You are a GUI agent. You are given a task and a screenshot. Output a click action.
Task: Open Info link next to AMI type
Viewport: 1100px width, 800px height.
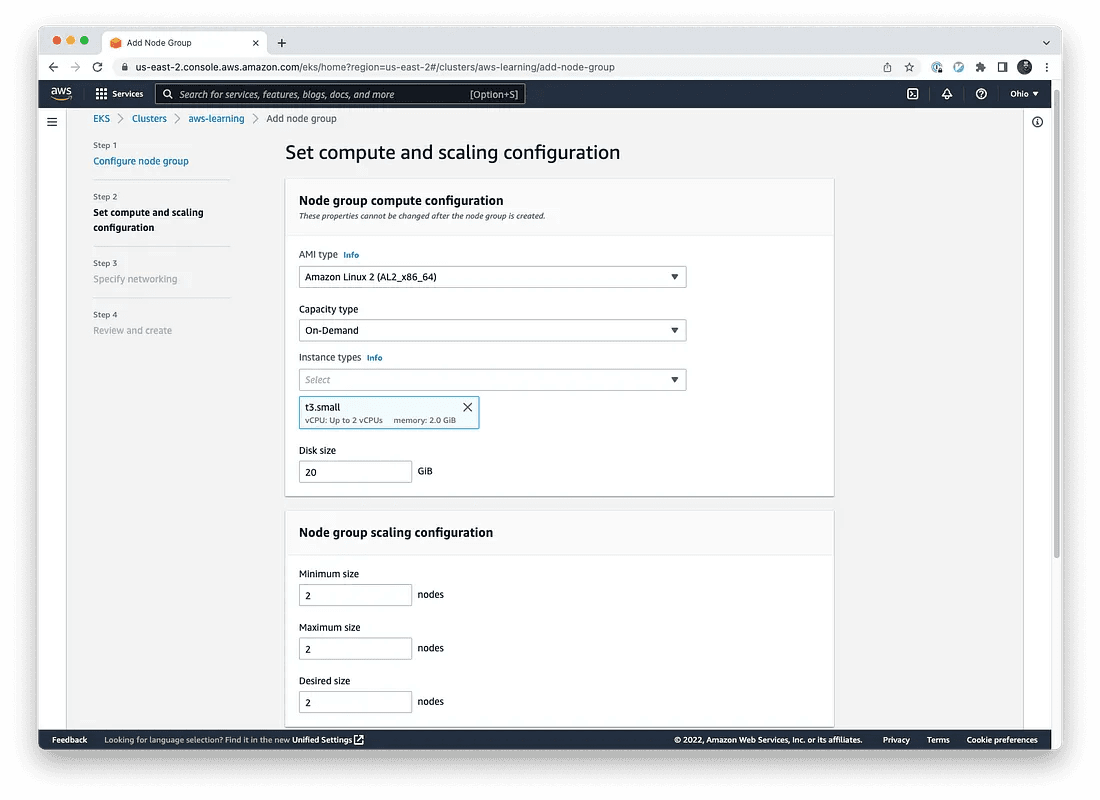point(351,255)
